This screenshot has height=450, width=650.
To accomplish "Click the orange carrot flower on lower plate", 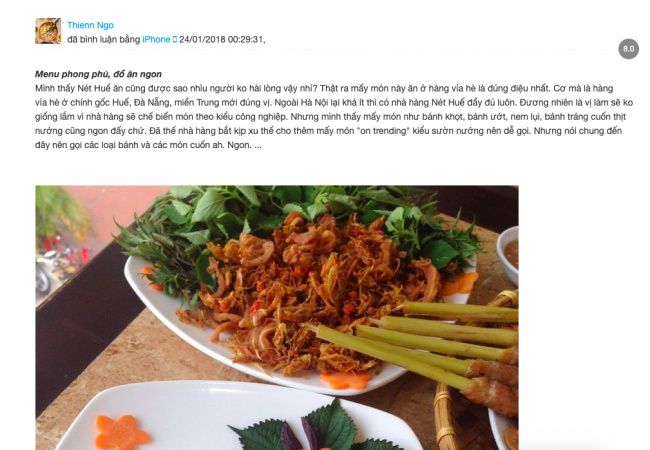I will coord(121,433).
